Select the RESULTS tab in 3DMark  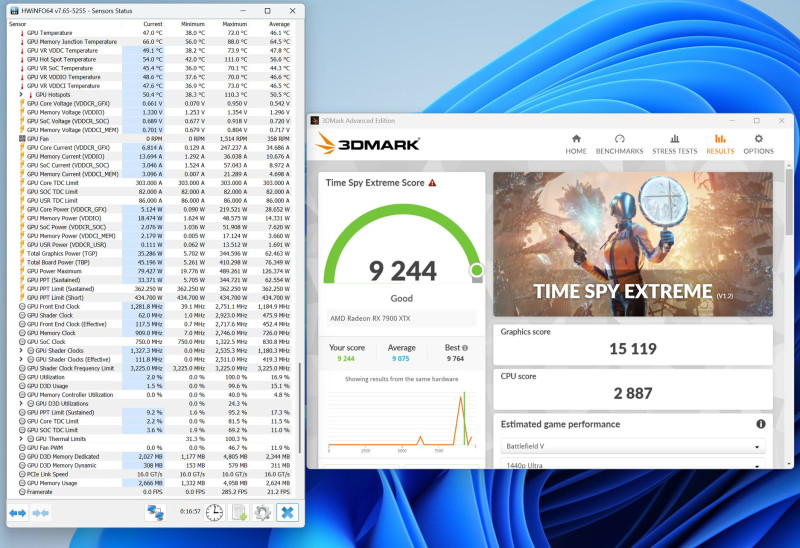pos(720,144)
